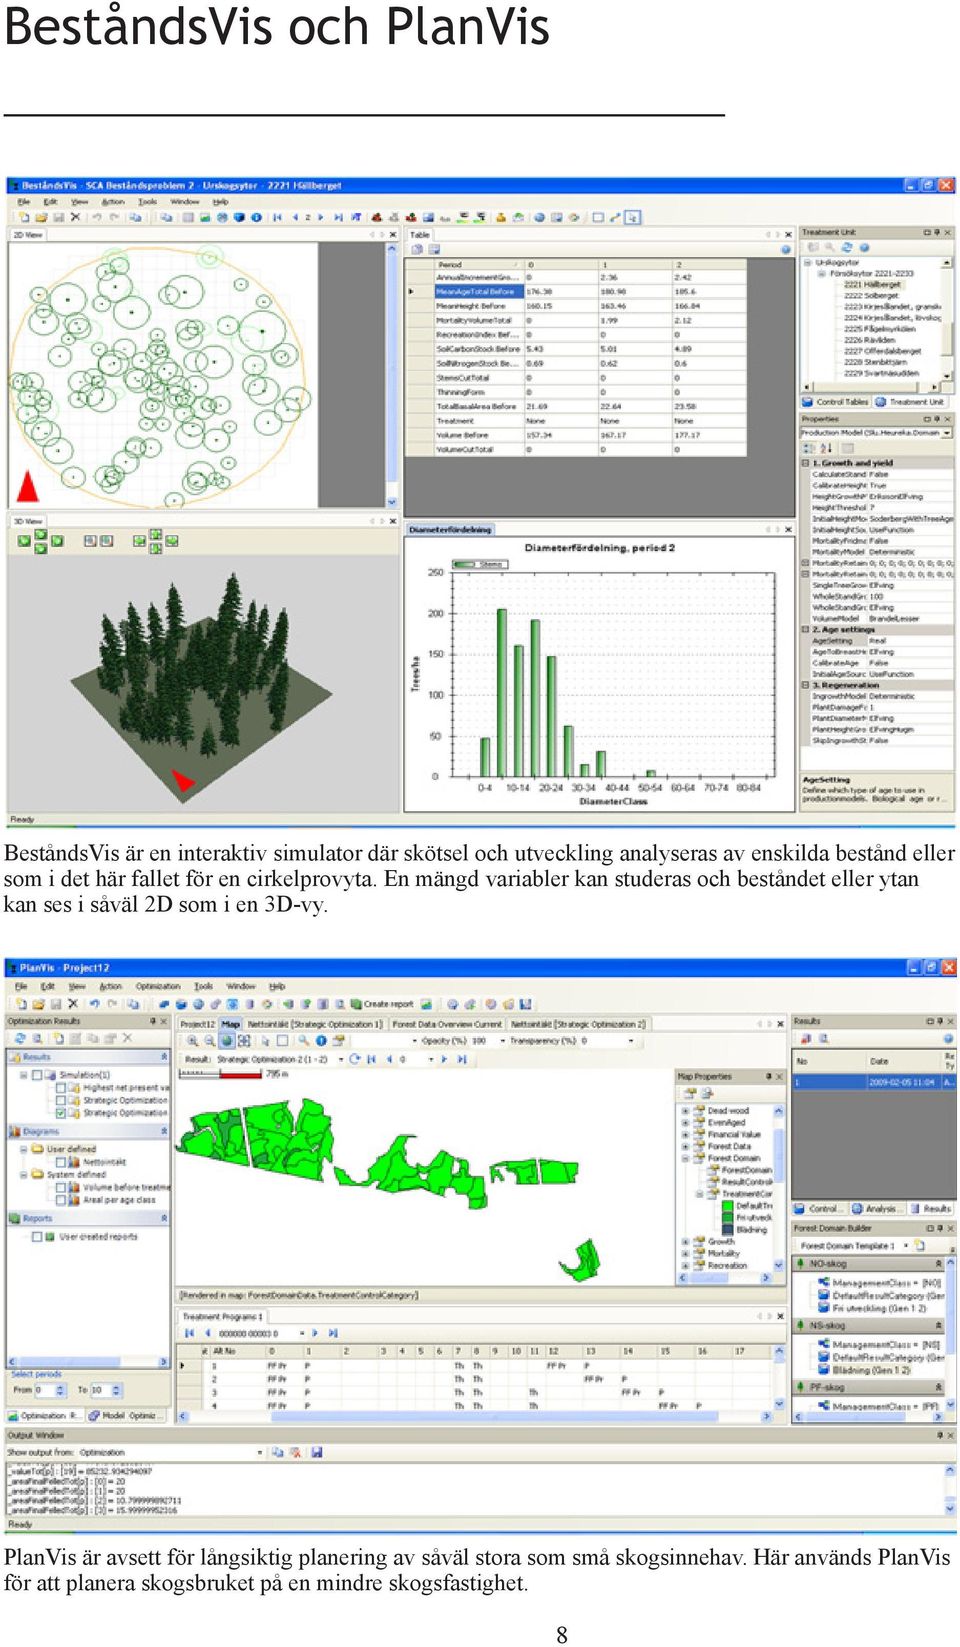Screen dimensions: 960x1647
Task: Open the Project12 tab in PlanVis
Action: click(x=197, y=1024)
